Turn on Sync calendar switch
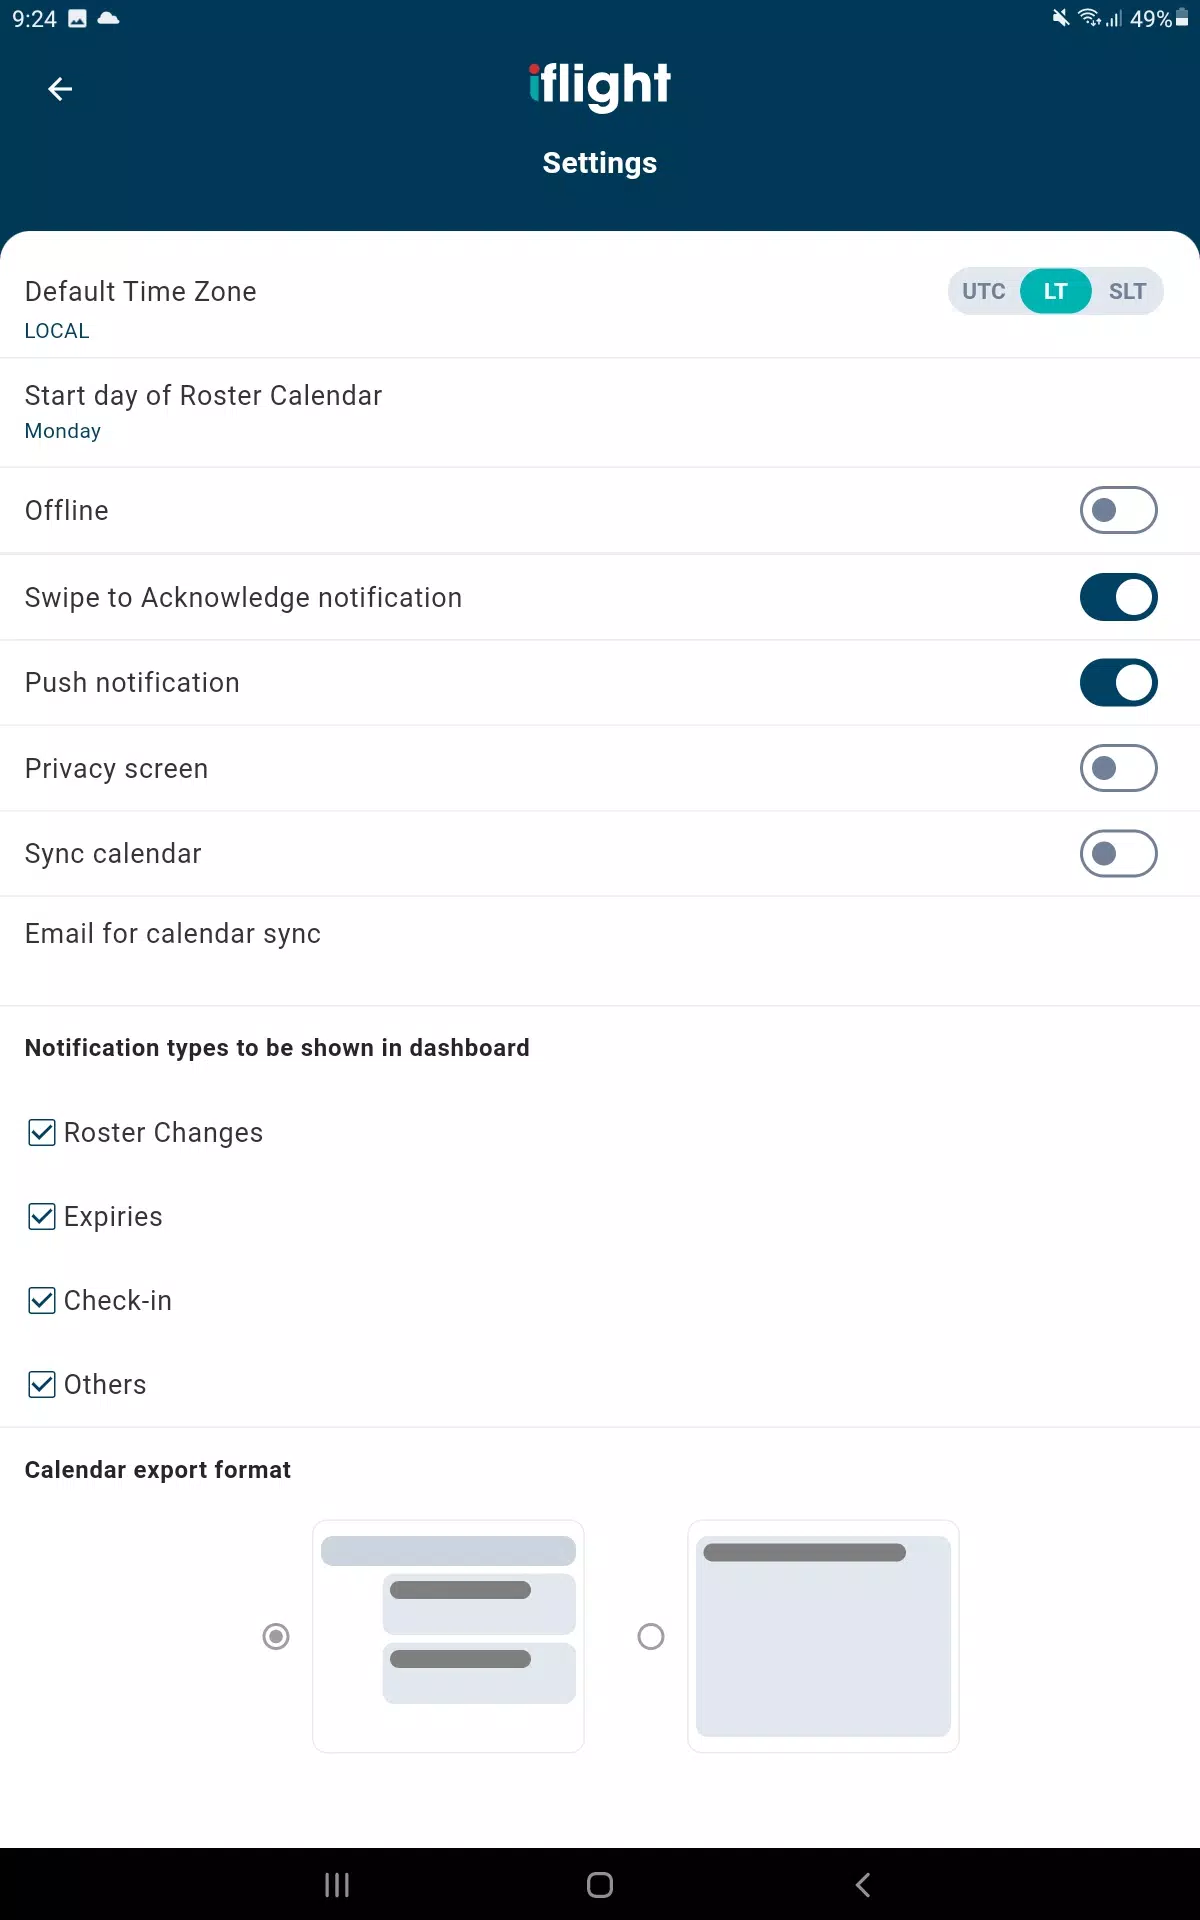 (x=1118, y=853)
